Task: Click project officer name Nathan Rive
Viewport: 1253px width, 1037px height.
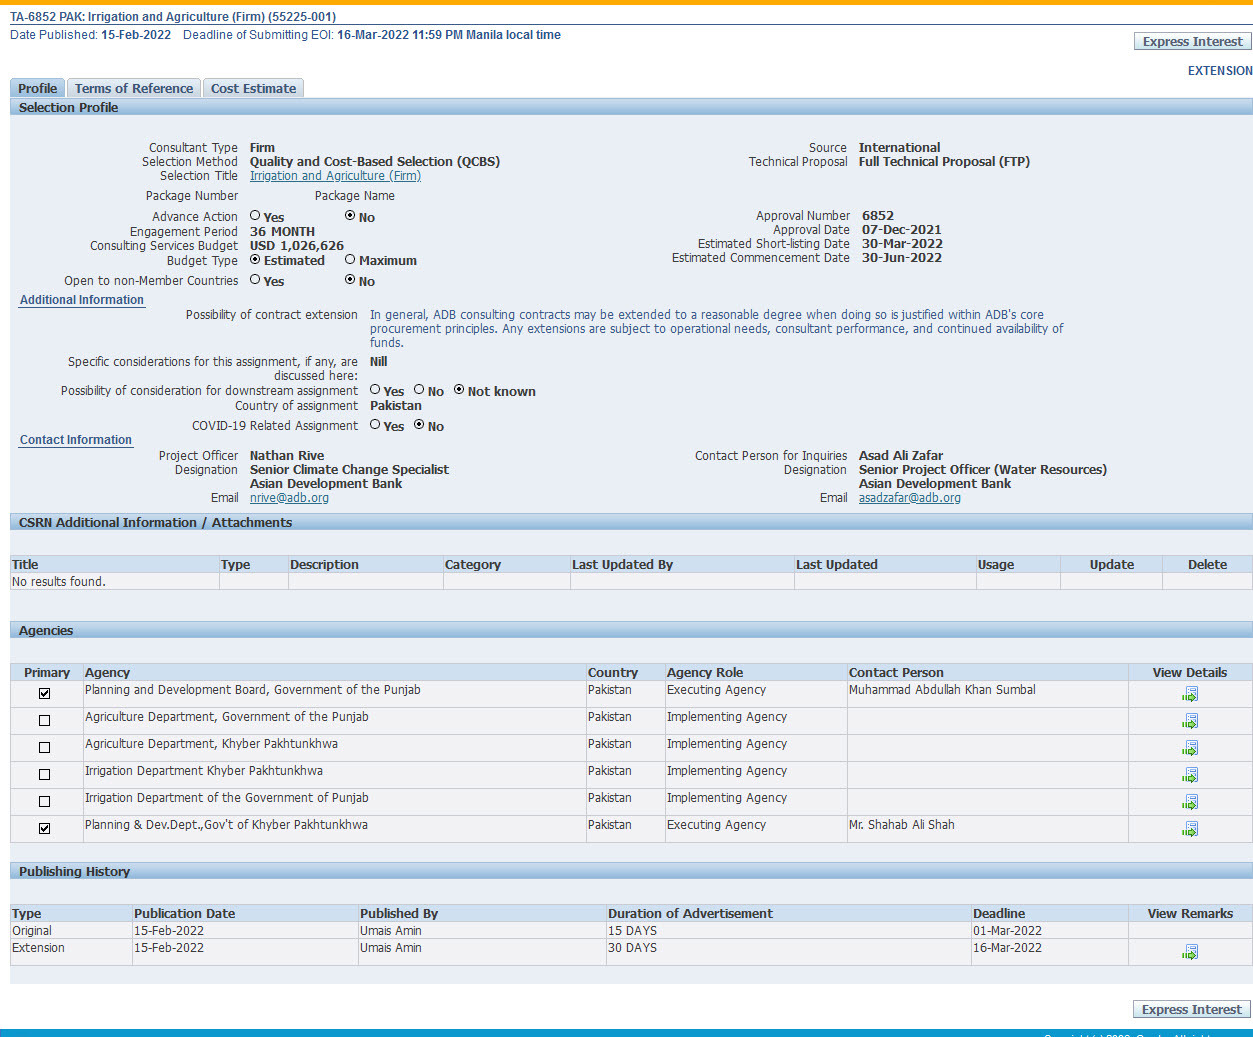Action: tap(287, 456)
